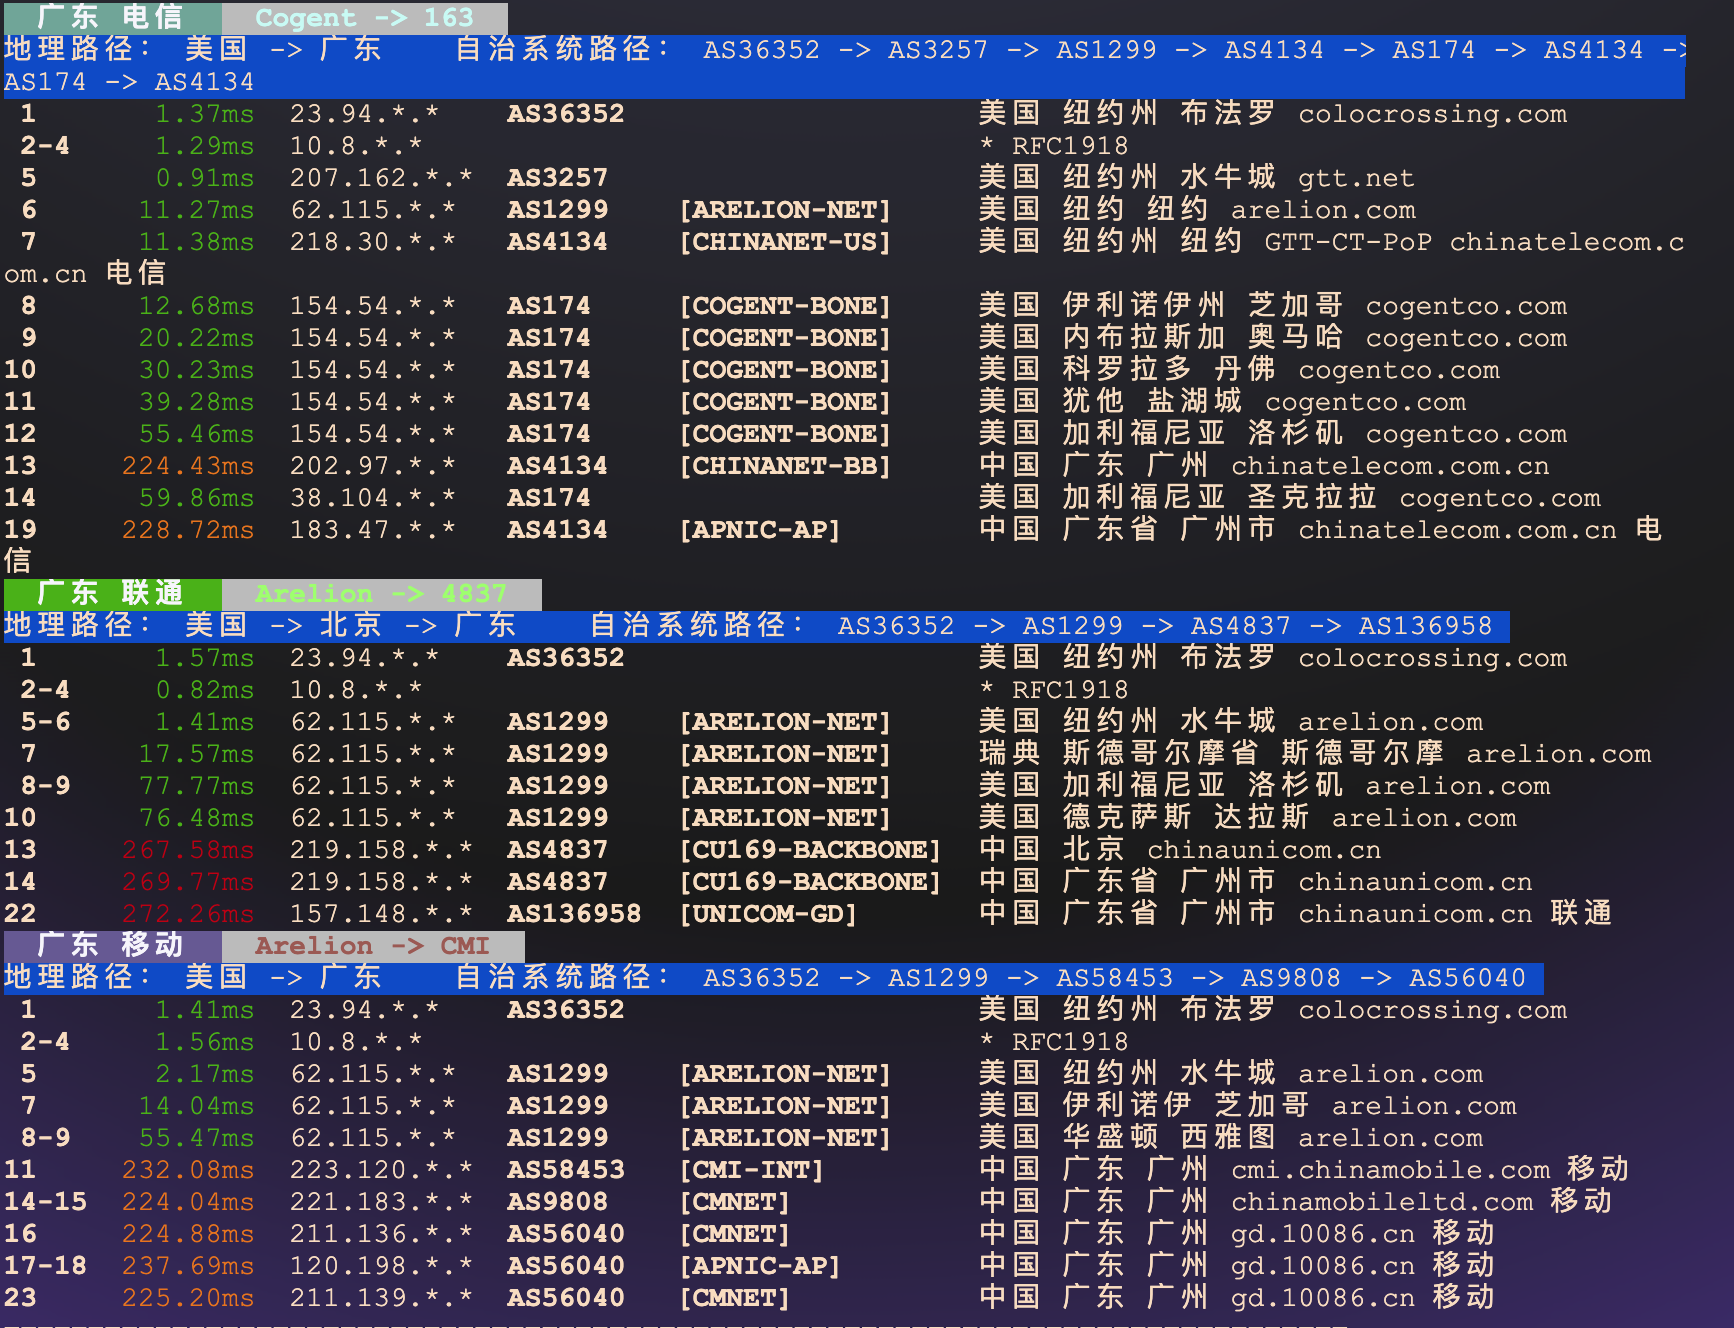The width and height of the screenshot is (1734, 1328).
Task: Select the IP address '211.139.*.*'
Action: click(x=381, y=1298)
